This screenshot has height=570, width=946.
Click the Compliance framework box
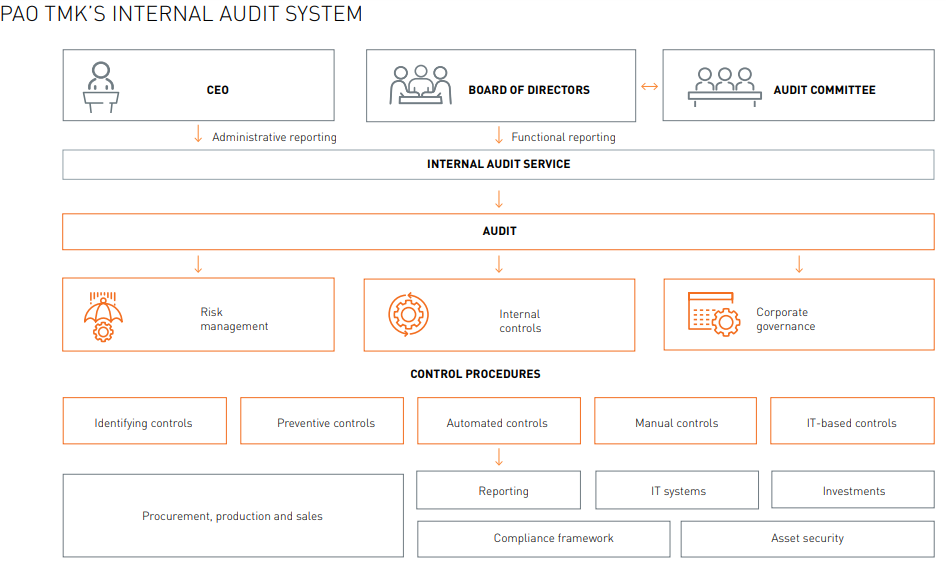click(x=544, y=539)
